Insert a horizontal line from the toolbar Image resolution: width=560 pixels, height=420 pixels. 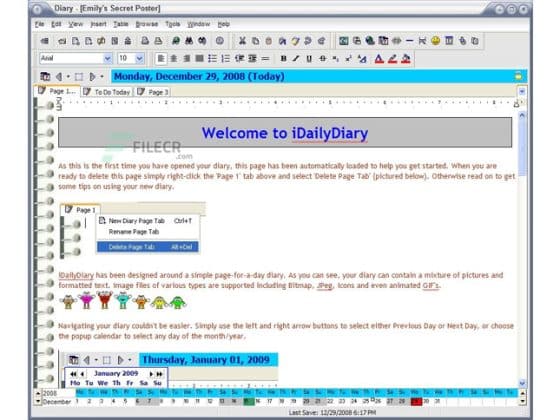(x=410, y=41)
